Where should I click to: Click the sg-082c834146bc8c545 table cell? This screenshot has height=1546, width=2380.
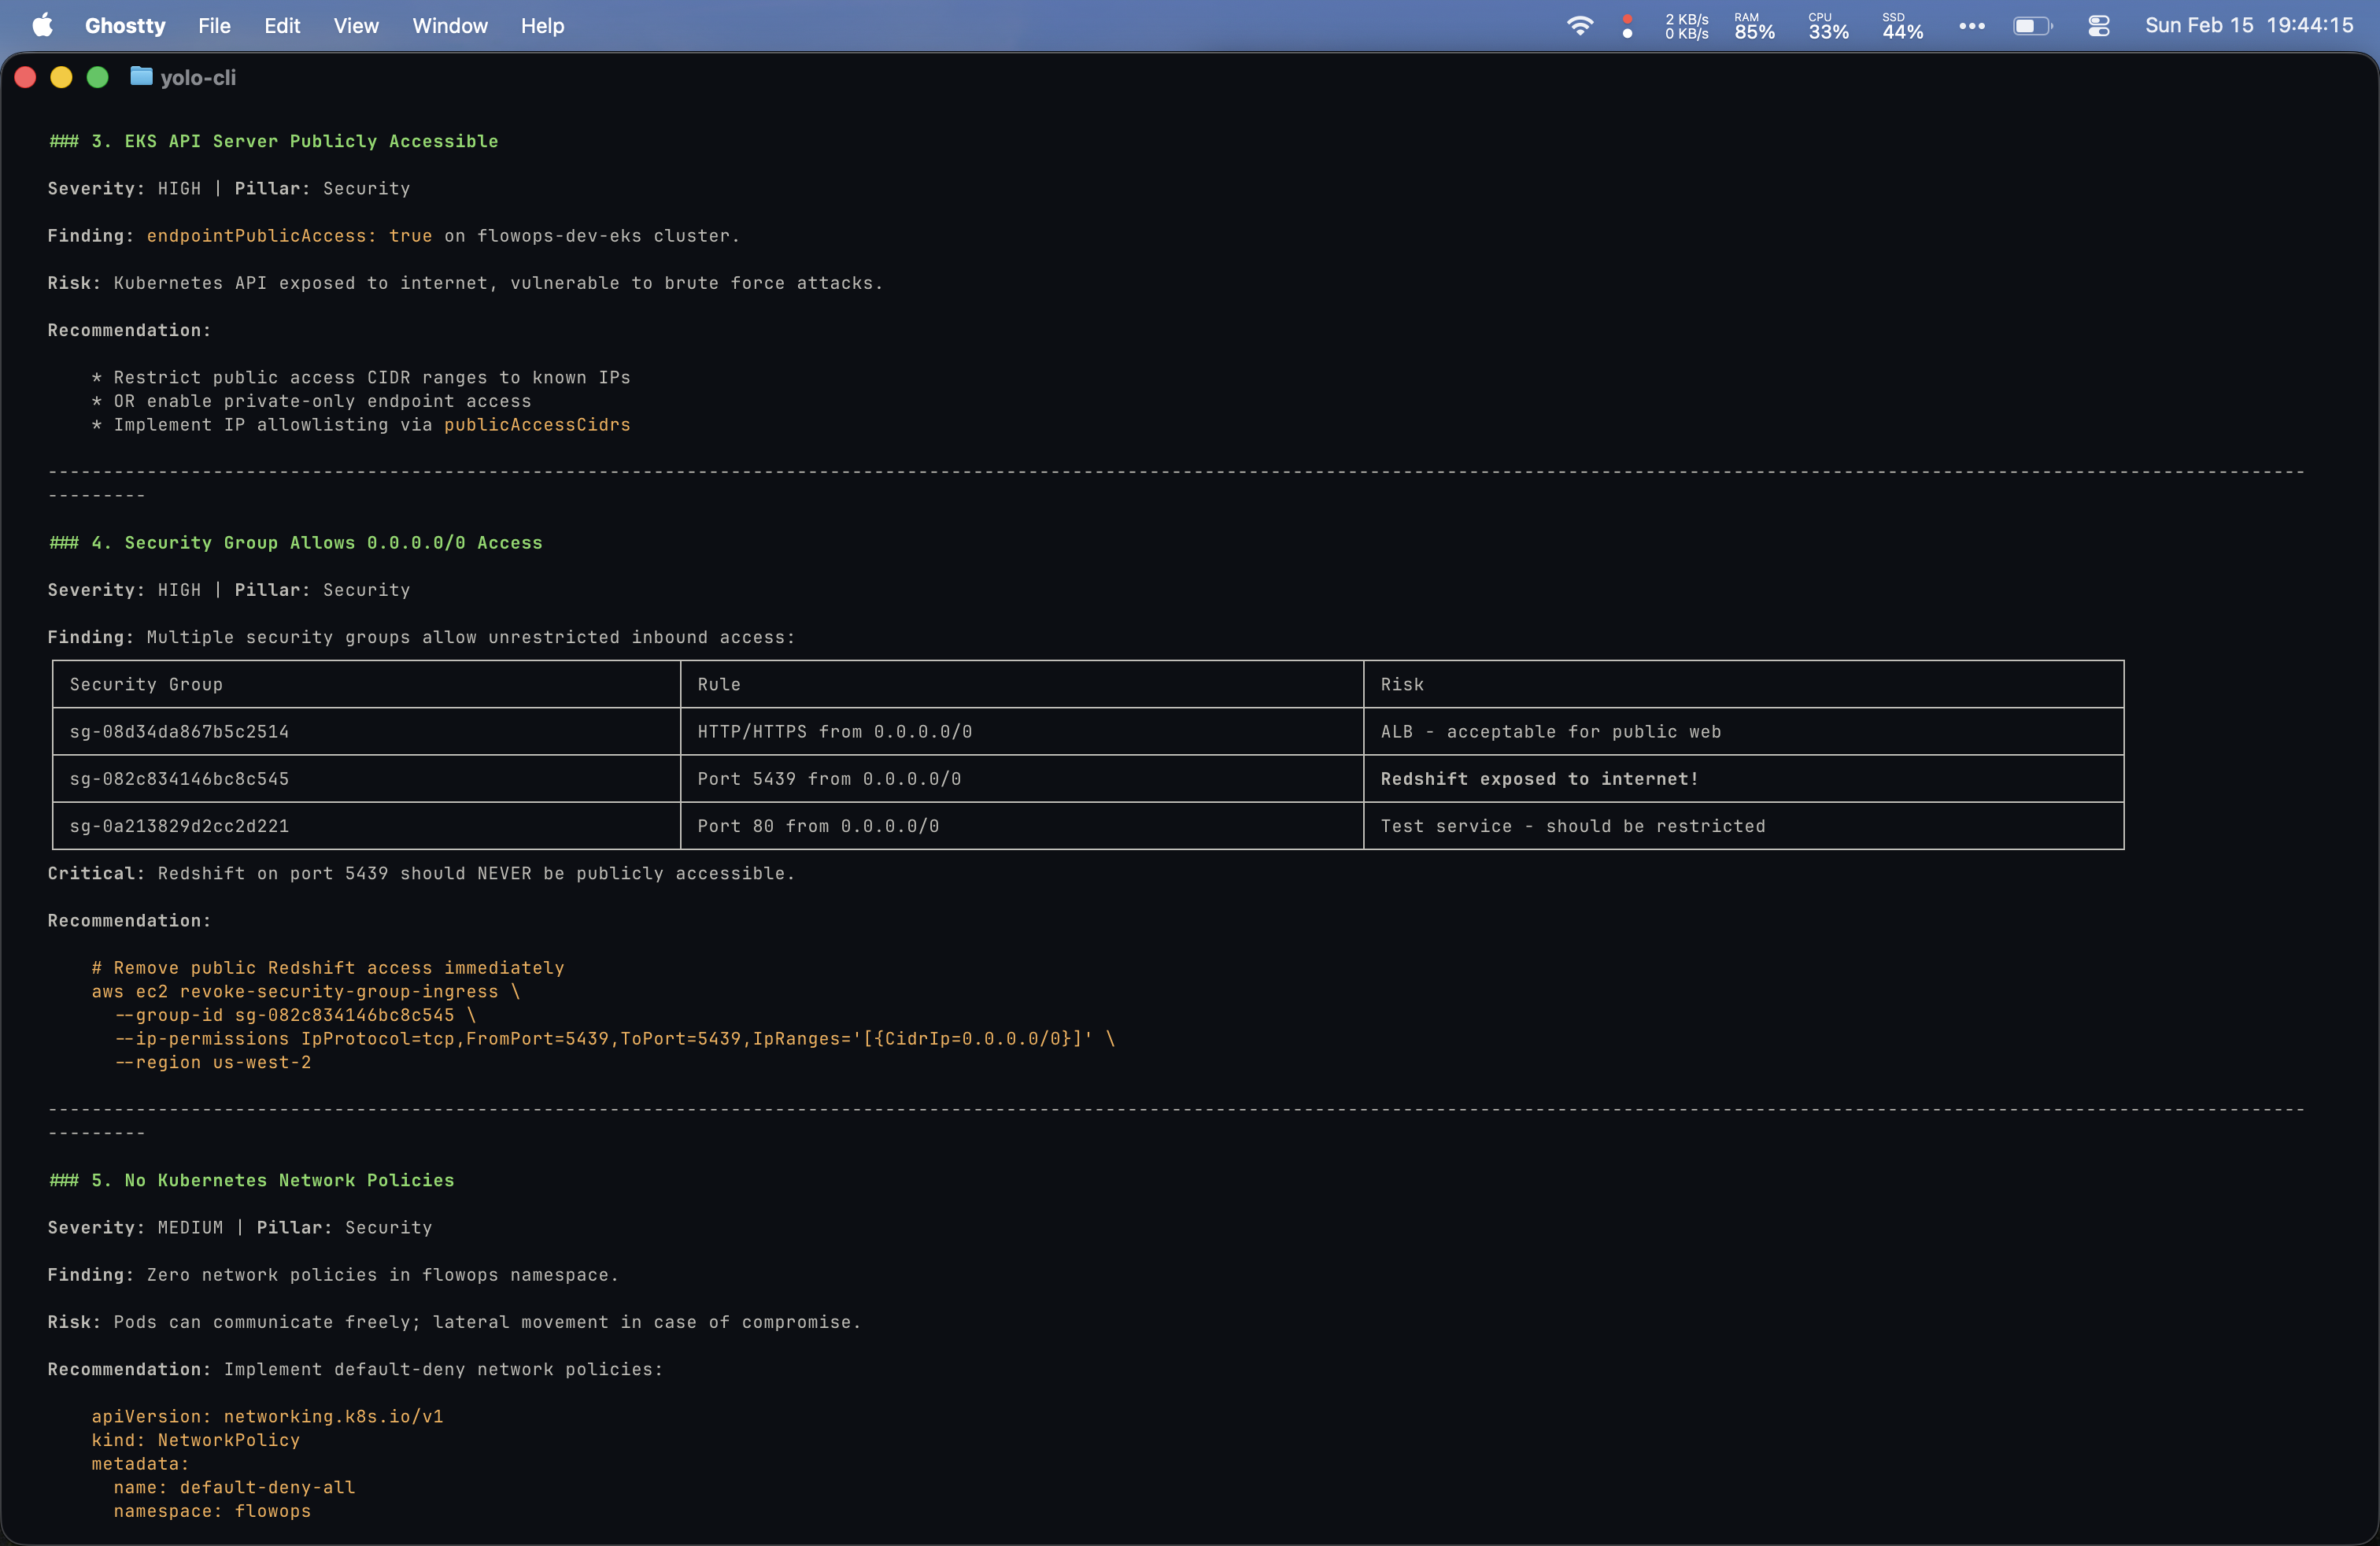[x=180, y=778]
